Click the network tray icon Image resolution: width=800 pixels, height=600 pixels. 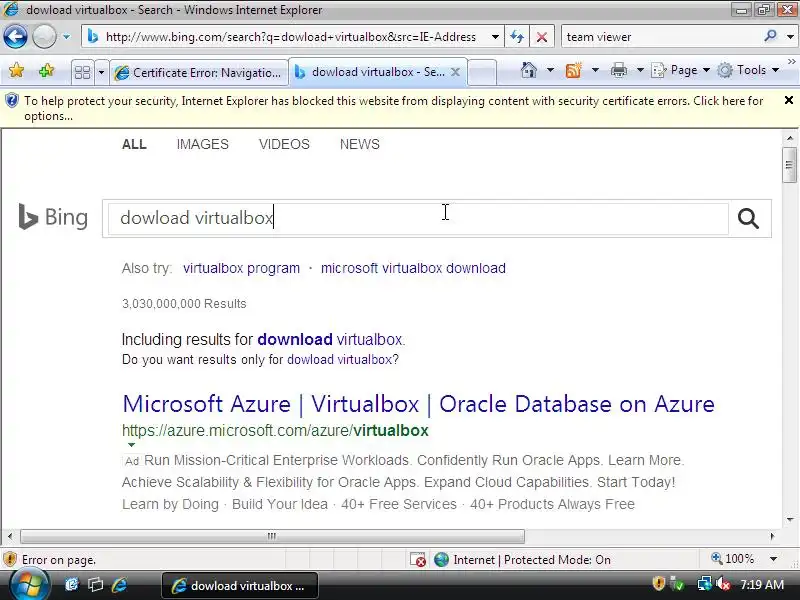[705, 584]
